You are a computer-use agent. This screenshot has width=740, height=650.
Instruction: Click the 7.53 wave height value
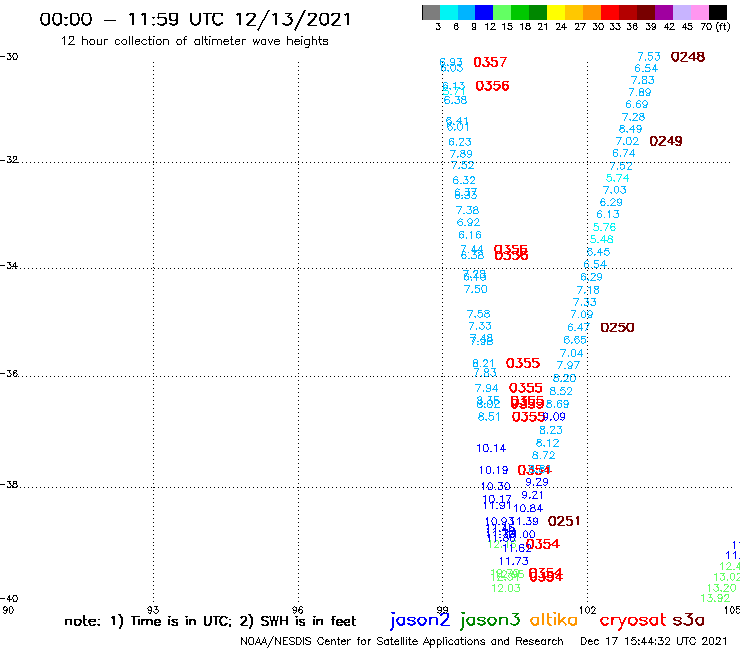[649, 57]
